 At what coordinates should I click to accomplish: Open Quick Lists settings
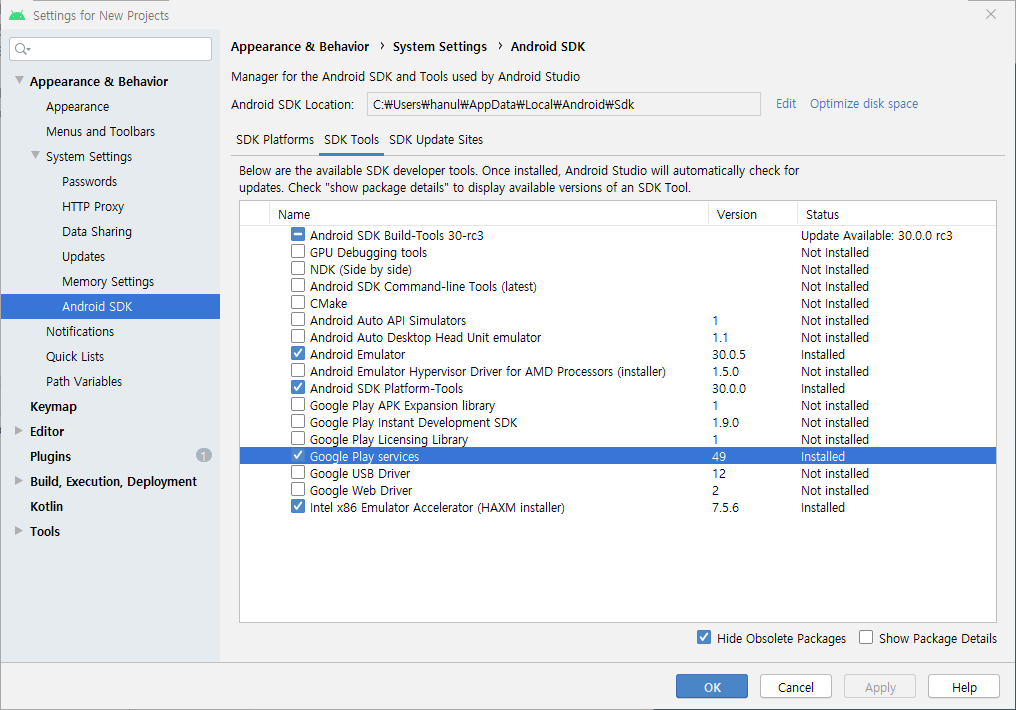[x=75, y=356]
